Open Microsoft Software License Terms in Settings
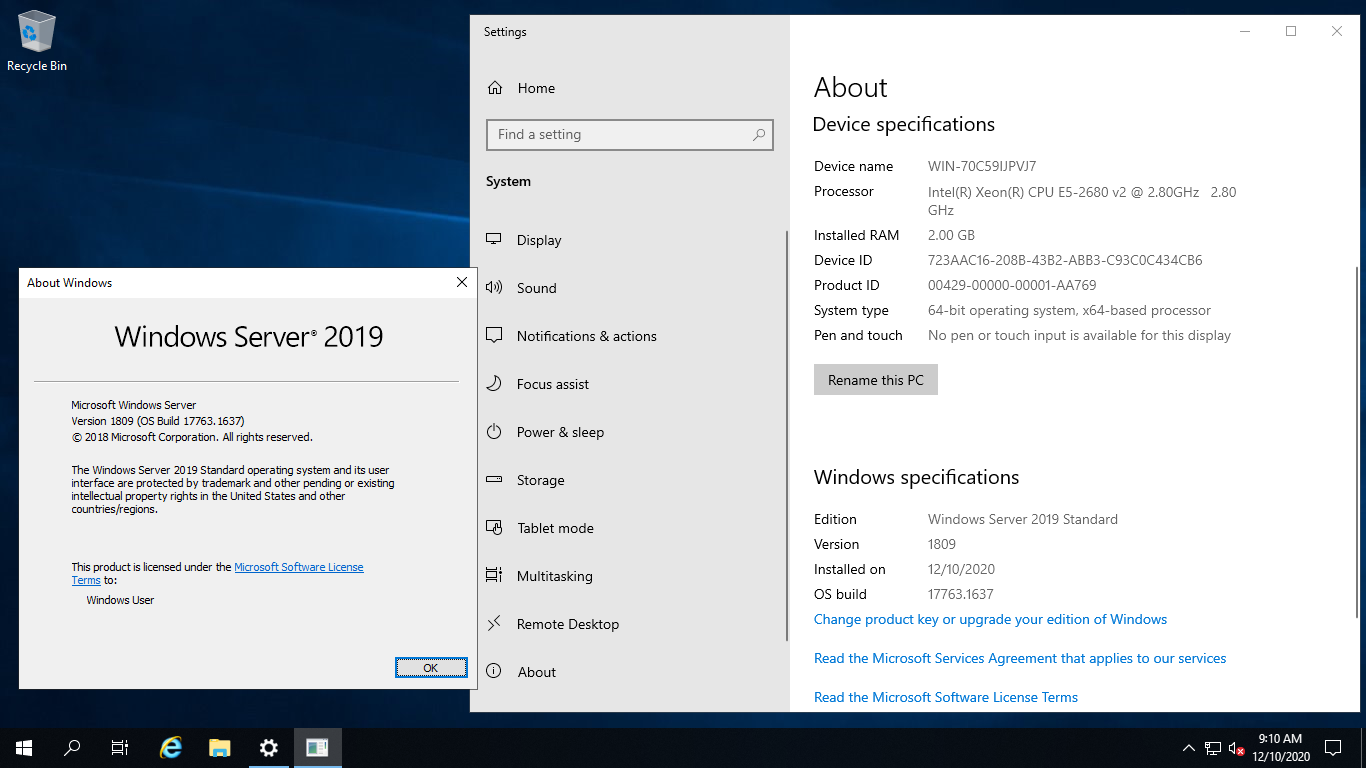Screen dimensions: 1366x768 946,697
